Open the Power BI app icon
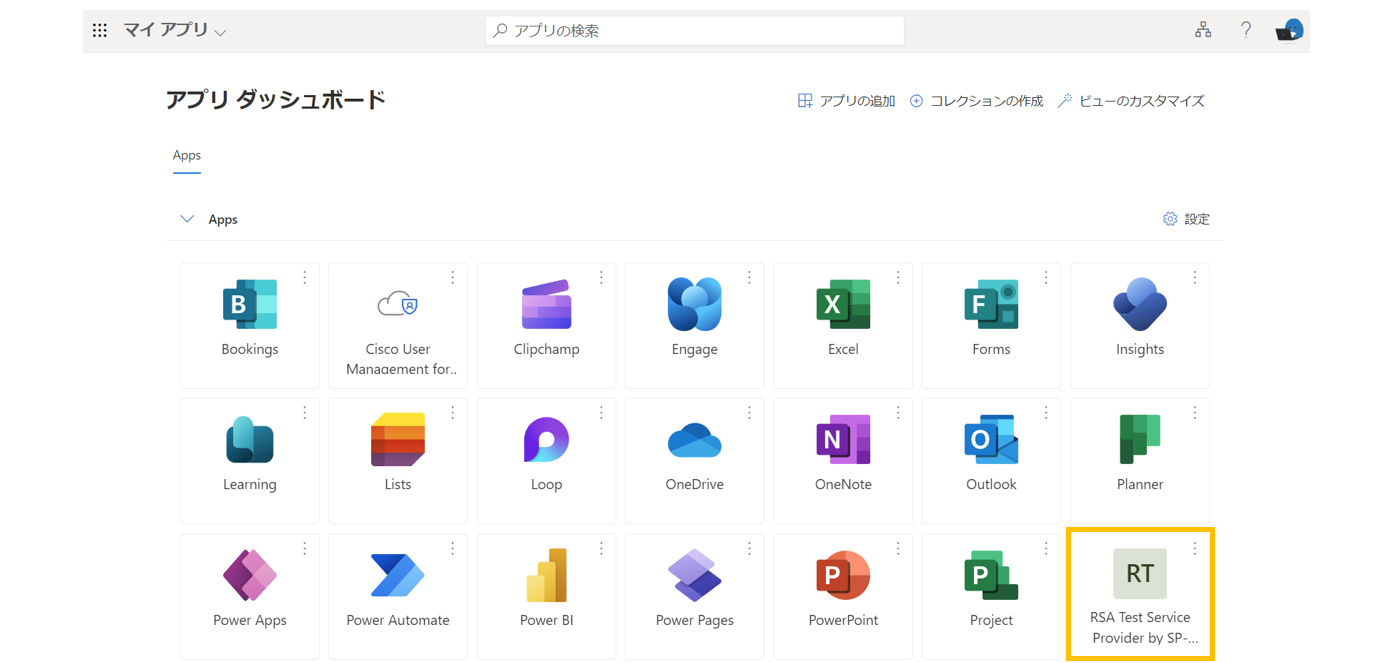The height and width of the screenshot is (663, 1390). 546,575
